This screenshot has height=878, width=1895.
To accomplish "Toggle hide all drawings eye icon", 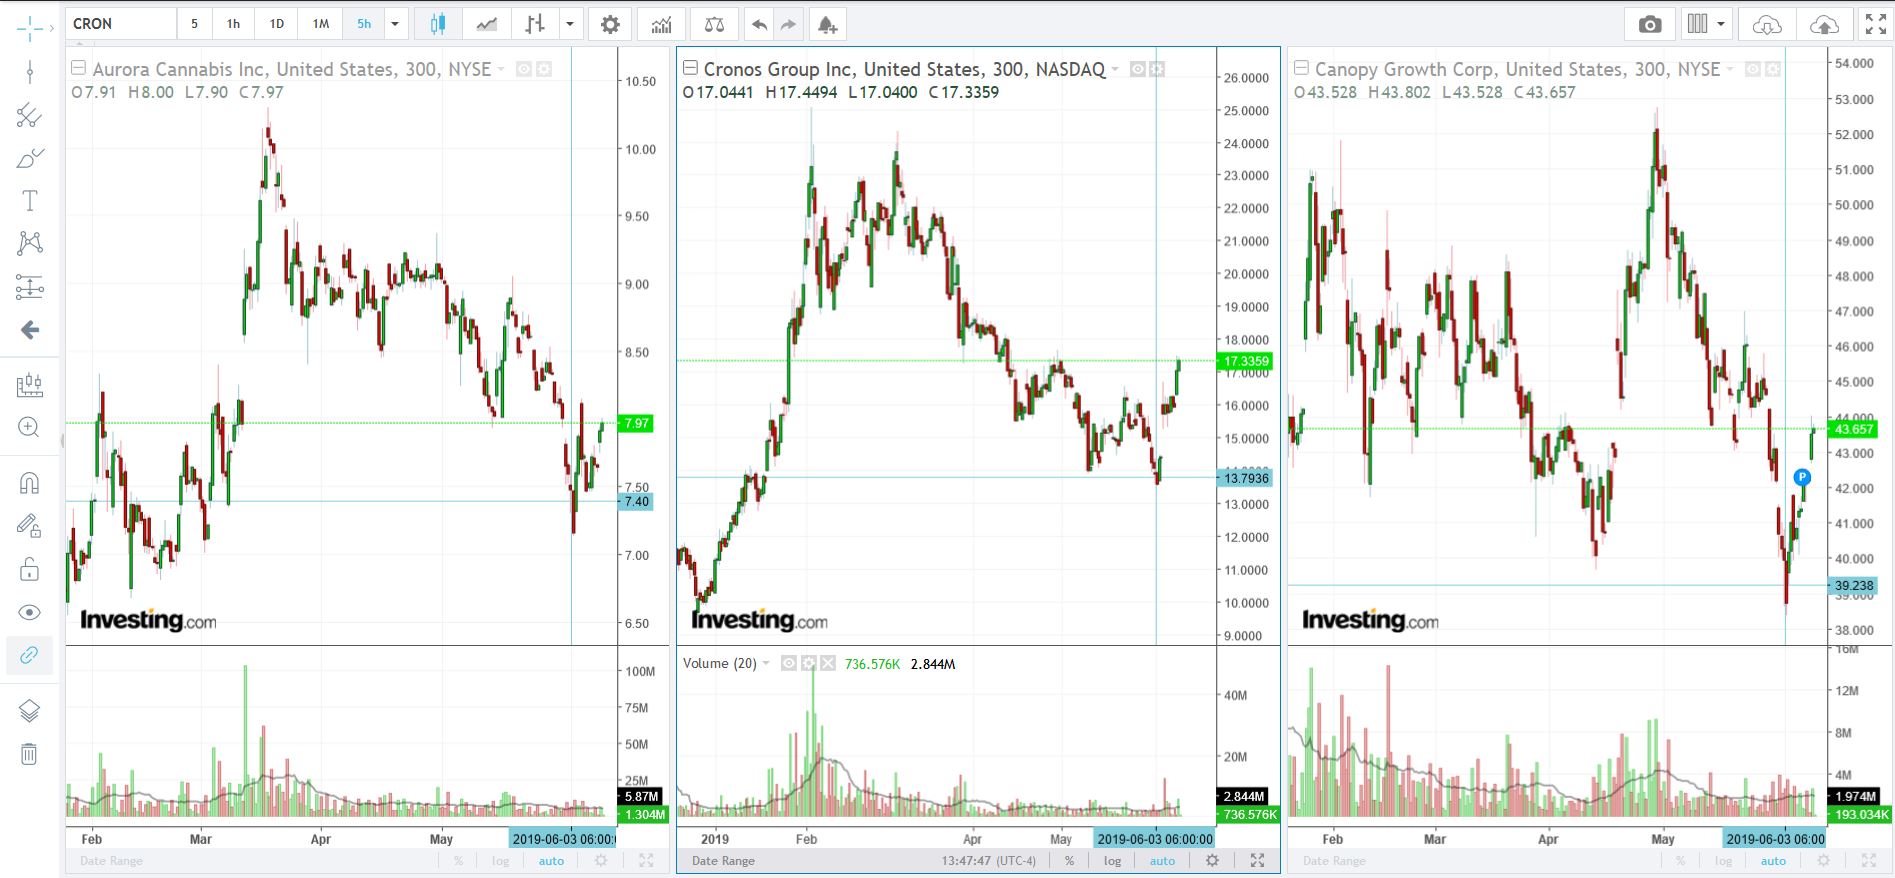I will (30, 612).
